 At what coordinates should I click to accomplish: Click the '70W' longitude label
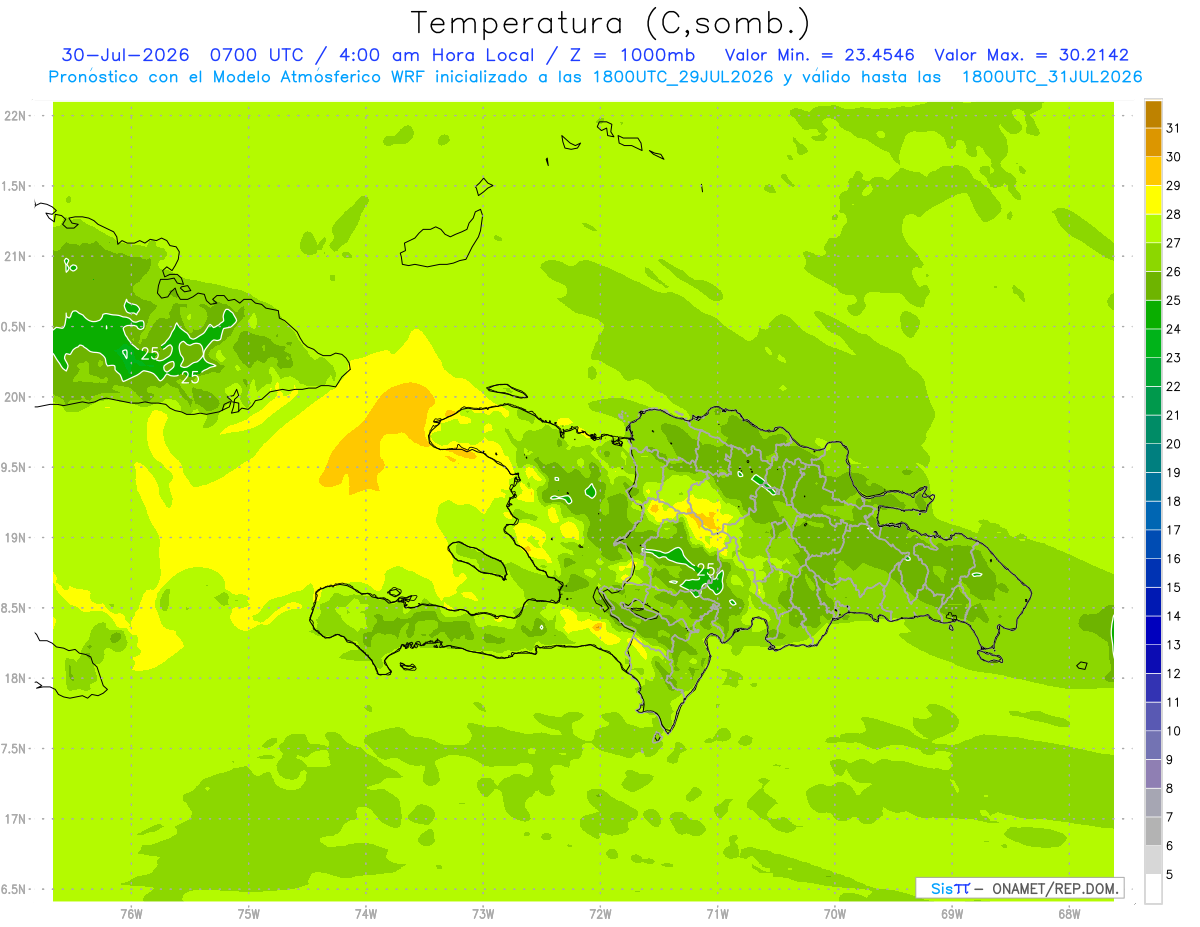(x=835, y=913)
